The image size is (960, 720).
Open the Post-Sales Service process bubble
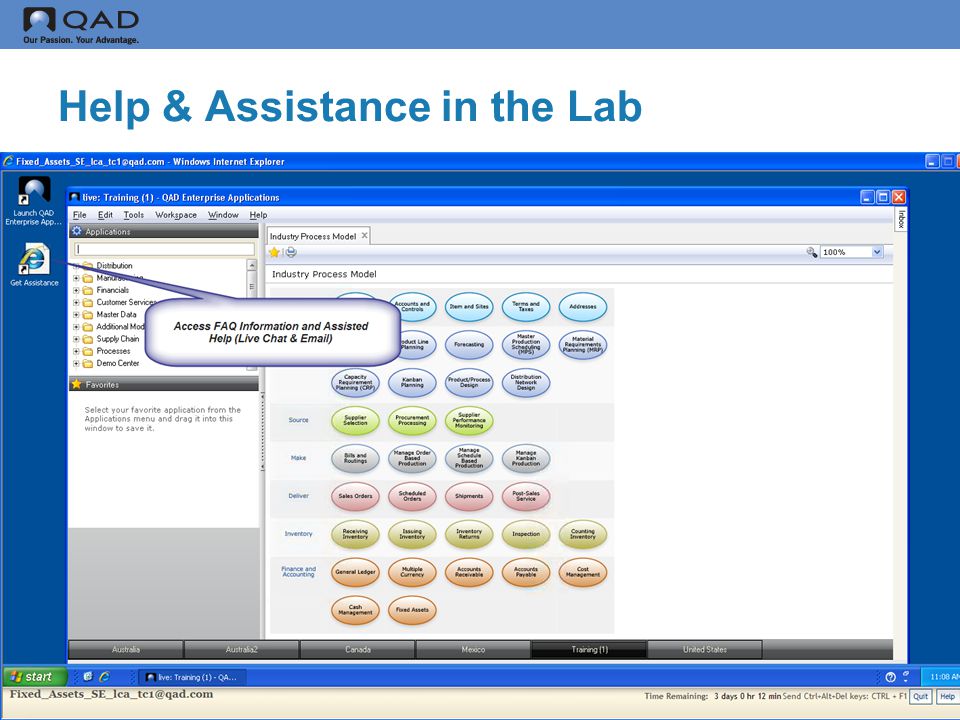[526, 496]
